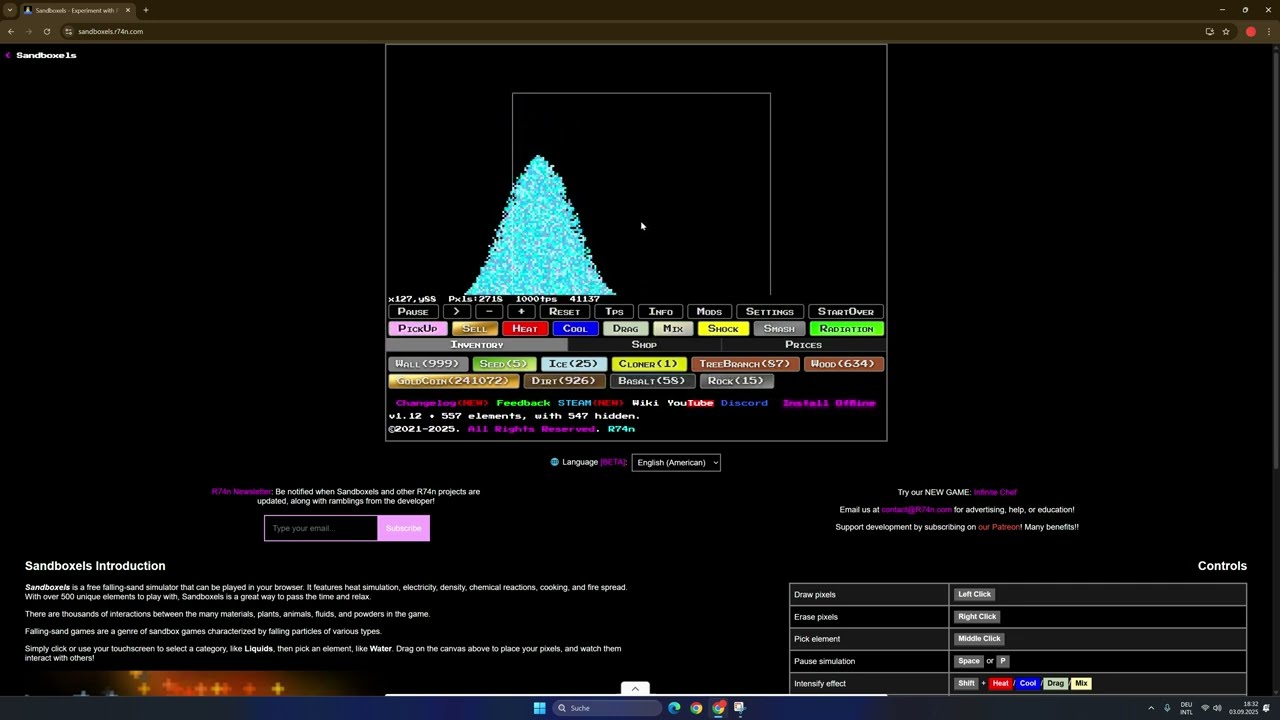
Task: Open the Install Offline link
Action: click(x=829, y=403)
